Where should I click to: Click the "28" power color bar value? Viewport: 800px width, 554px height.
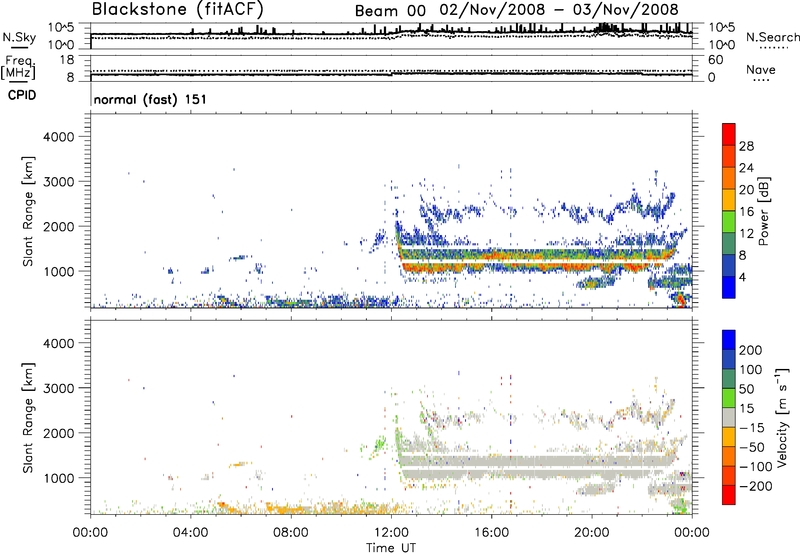coord(746,146)
